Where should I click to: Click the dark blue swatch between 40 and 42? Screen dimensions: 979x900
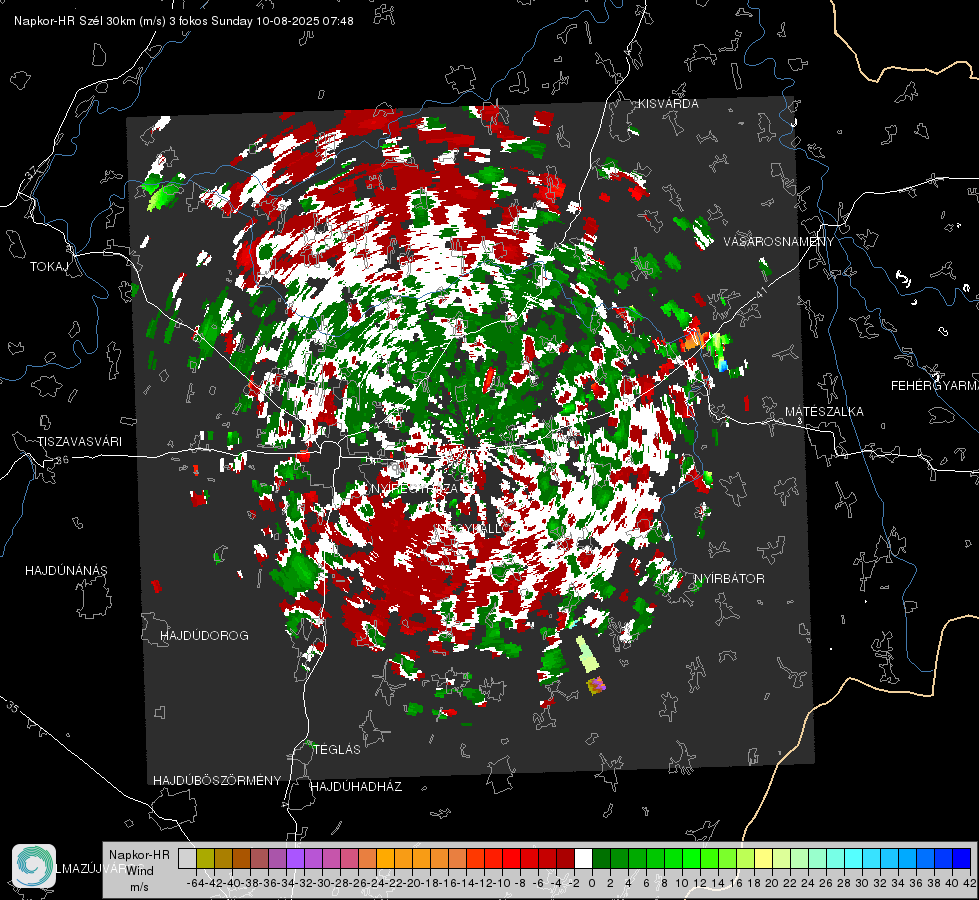(961, 859)
